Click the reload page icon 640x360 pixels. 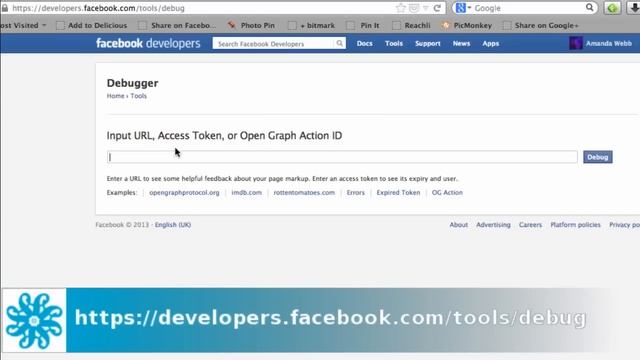coord(437,8)
